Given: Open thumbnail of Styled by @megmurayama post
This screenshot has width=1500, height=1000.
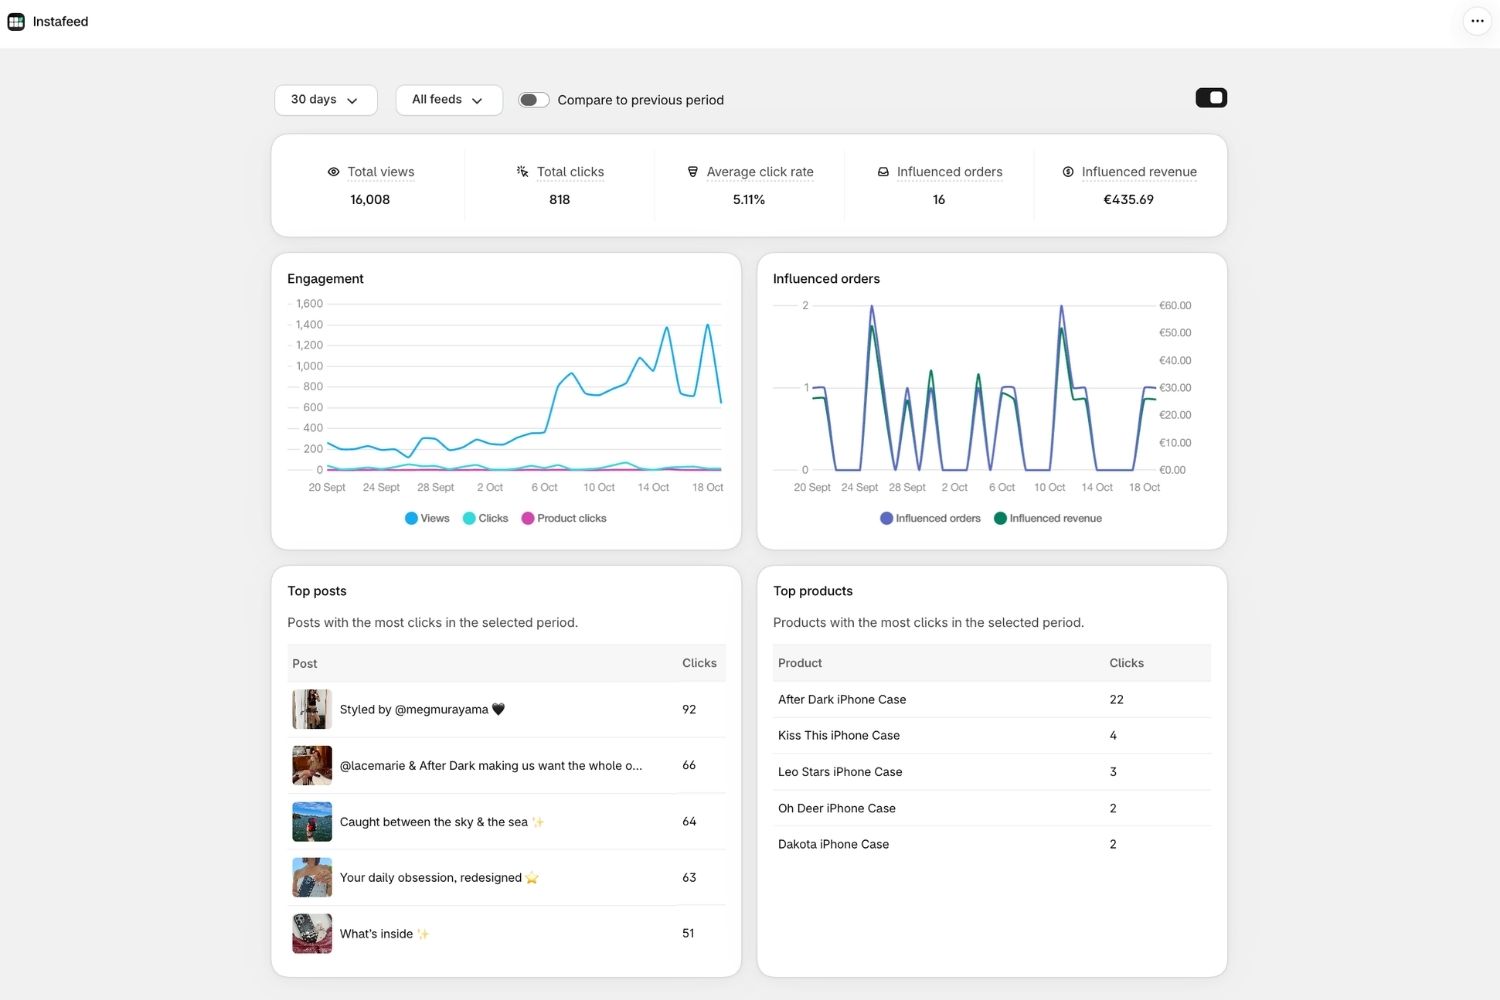Looking at the screenshot, I should tap(312, 709).
